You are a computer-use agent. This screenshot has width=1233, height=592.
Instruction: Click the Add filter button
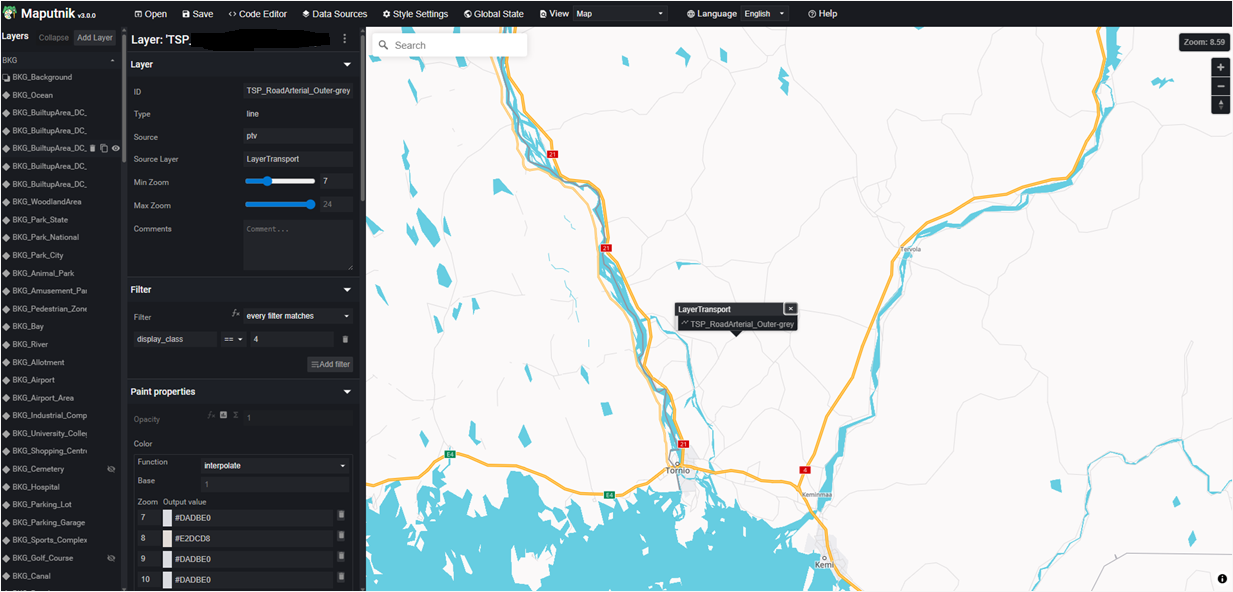click(330, 365)
